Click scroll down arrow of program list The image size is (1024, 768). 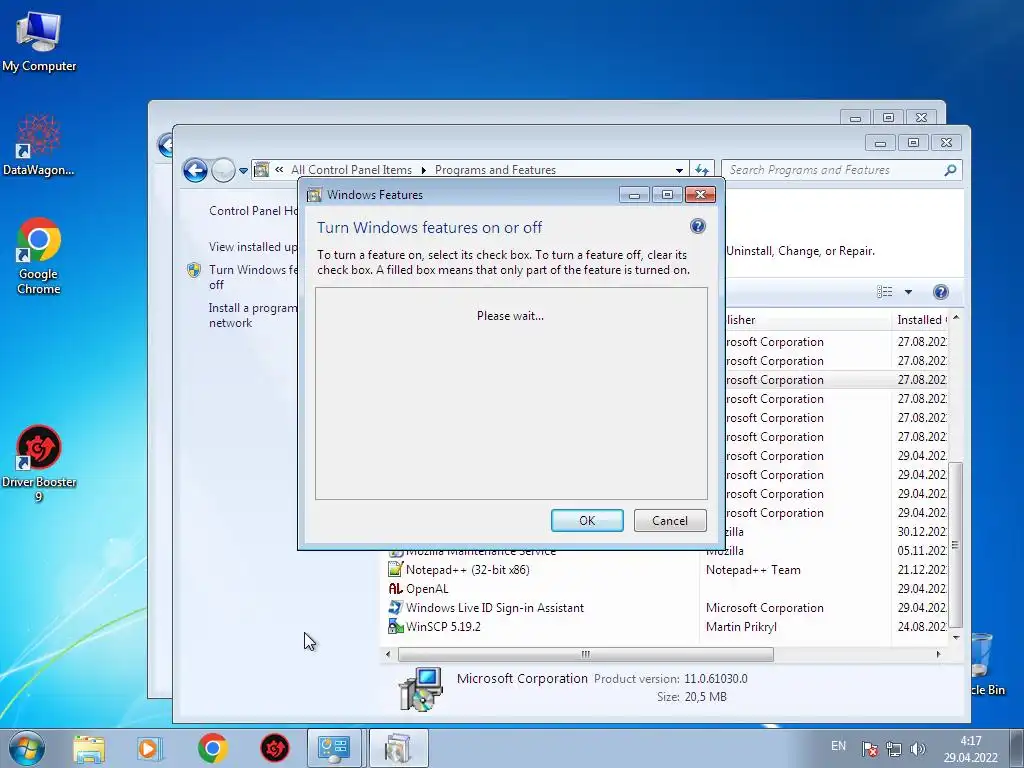point(956,637)
